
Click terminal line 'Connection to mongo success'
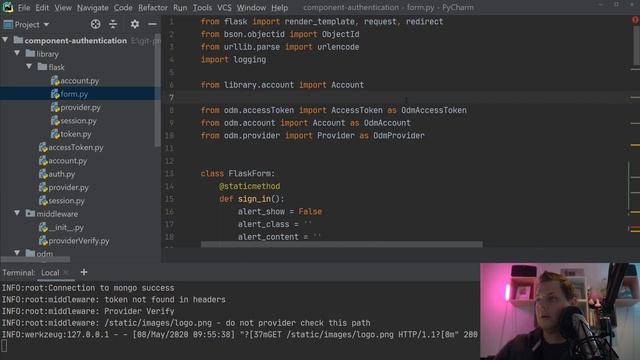88,288
